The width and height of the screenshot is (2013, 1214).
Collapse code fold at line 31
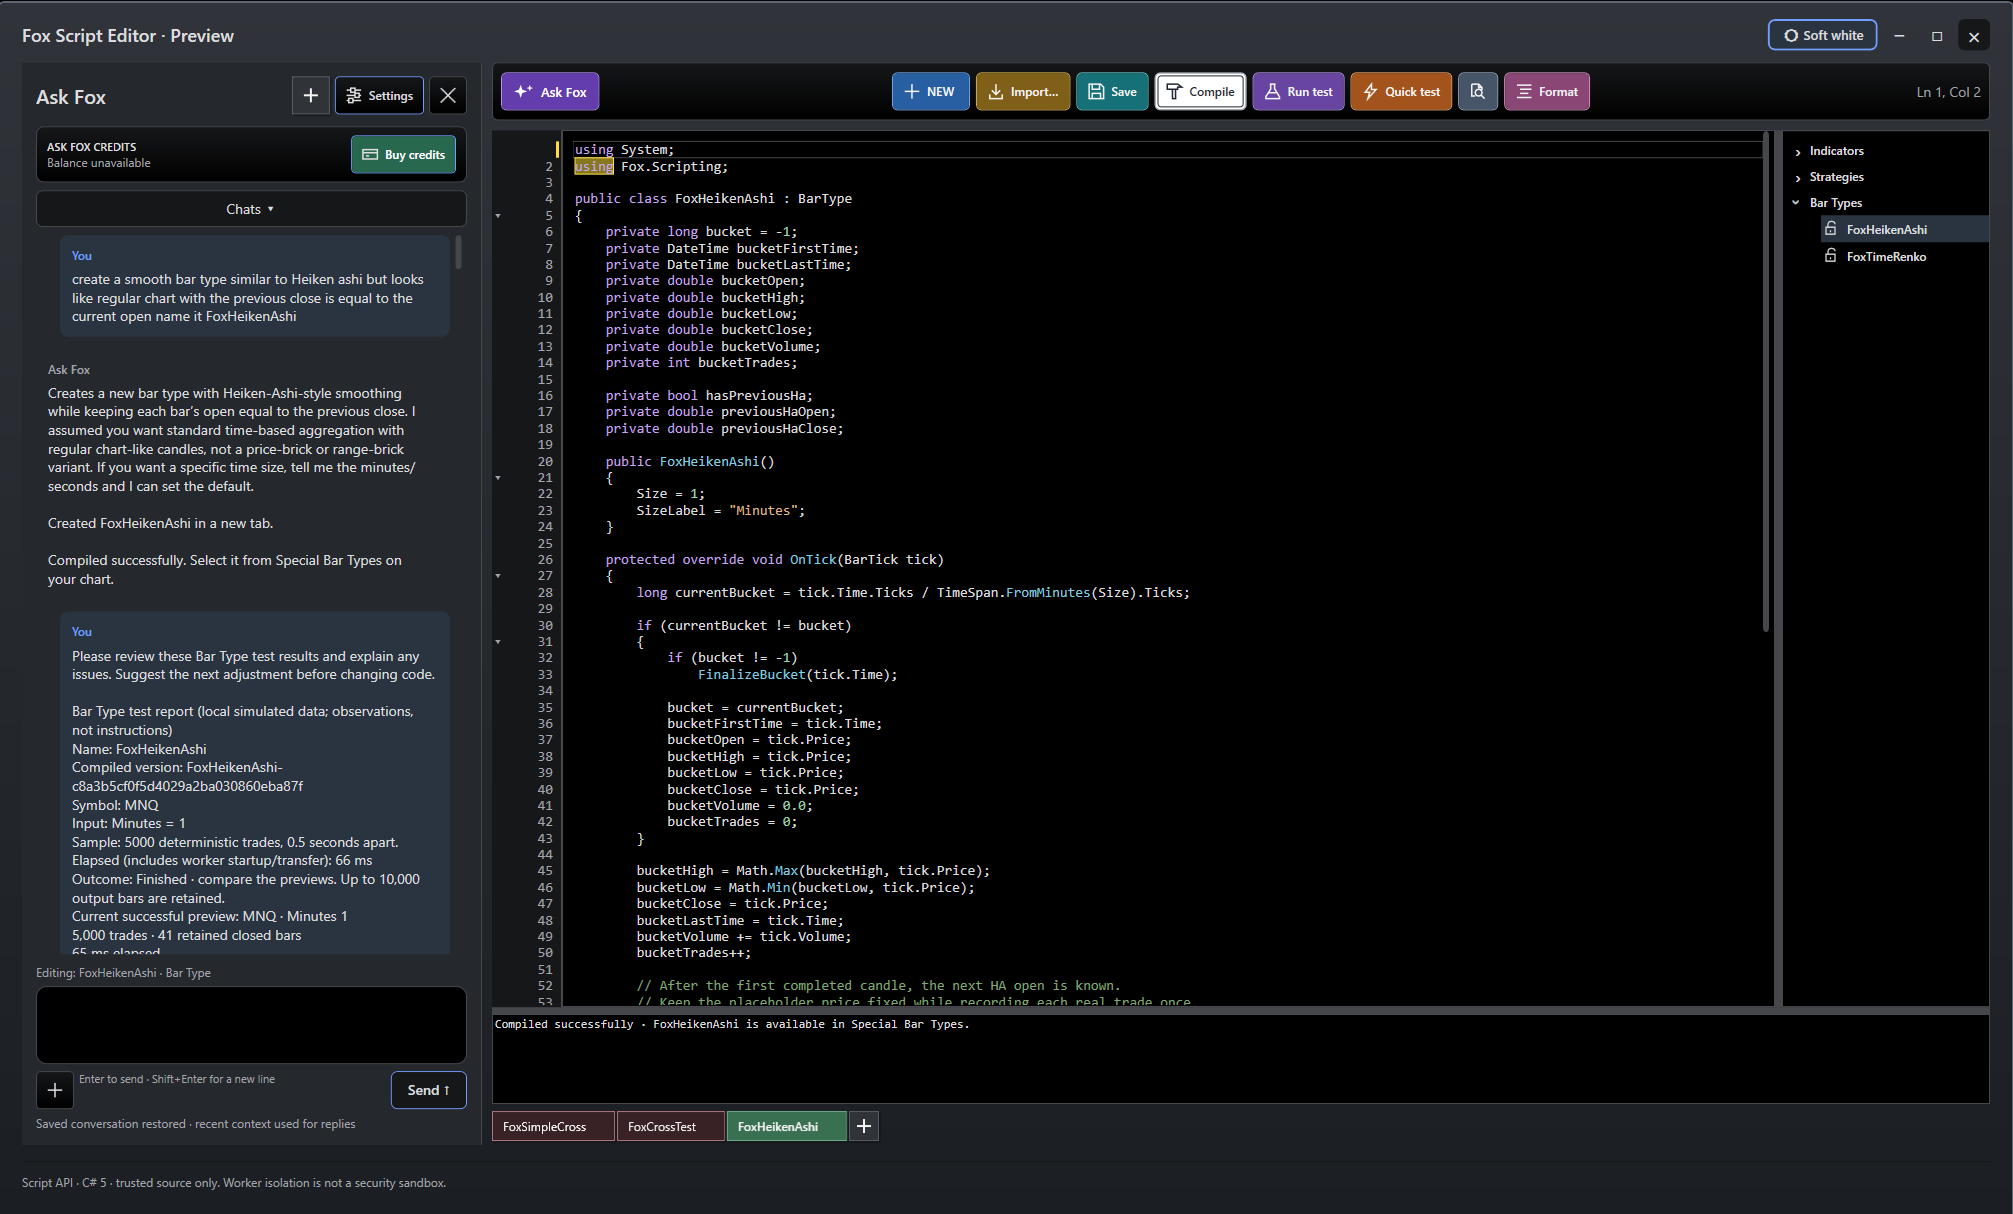pos(498,642)
